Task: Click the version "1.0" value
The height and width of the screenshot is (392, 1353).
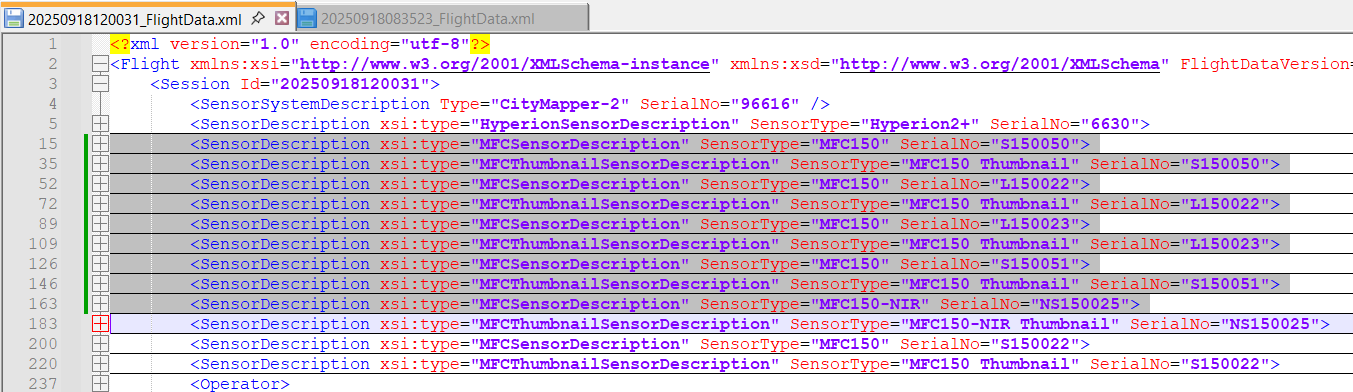Action: click(x=275, y=44)
